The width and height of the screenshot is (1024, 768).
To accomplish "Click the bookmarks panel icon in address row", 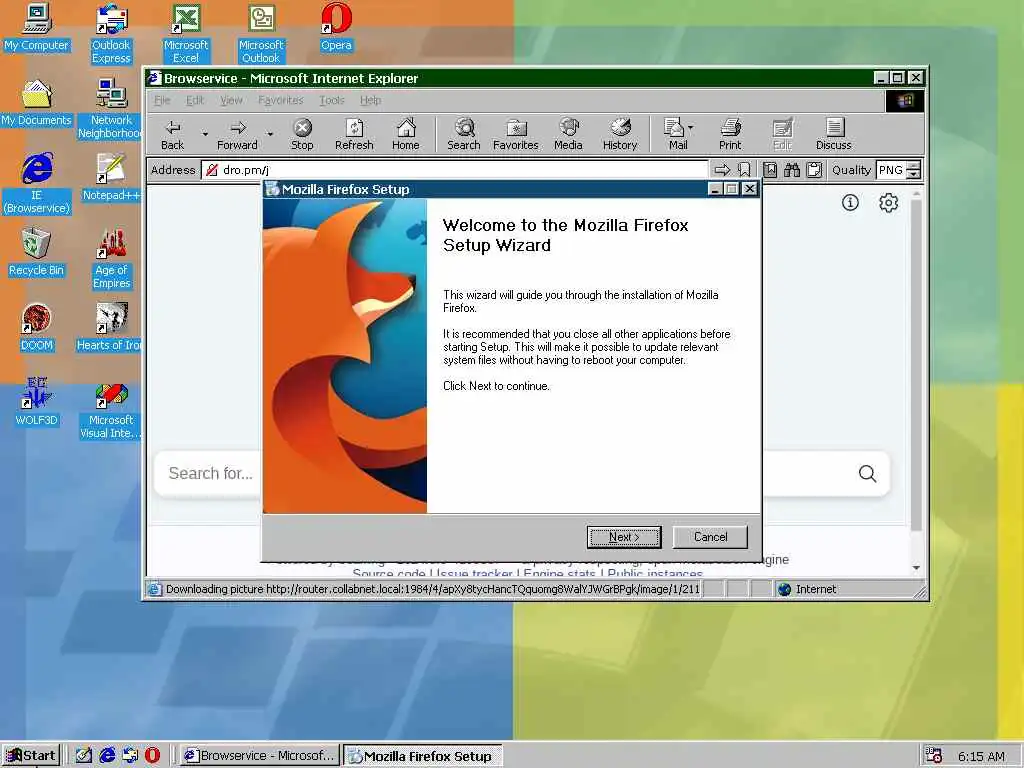I will pos(770,170).
